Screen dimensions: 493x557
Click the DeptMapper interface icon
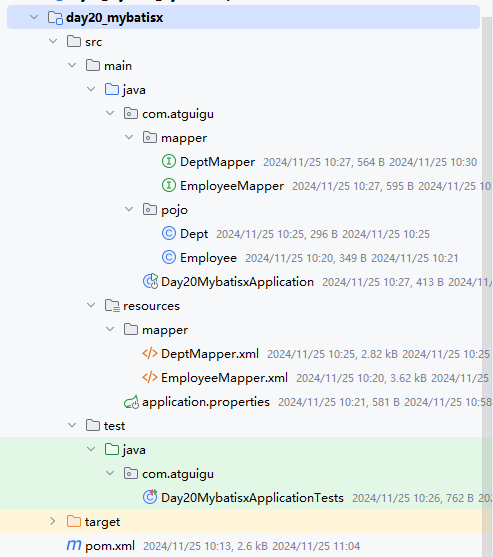pos(169,162)
